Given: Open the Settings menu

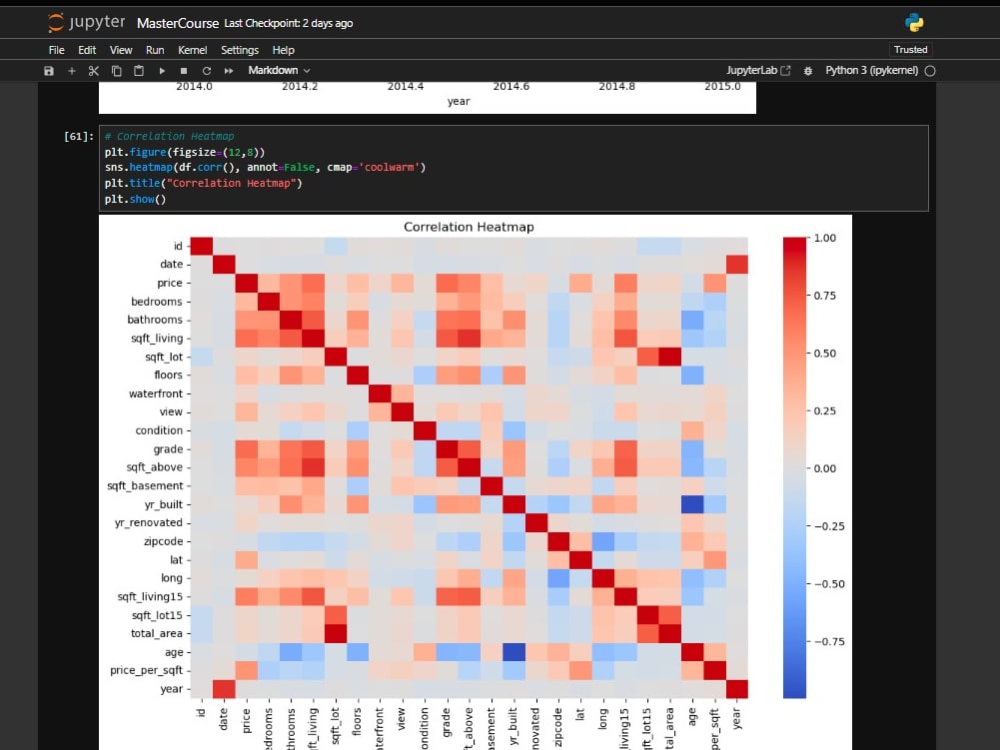Looking at the screenshot, I should click(x=240, y=50).
